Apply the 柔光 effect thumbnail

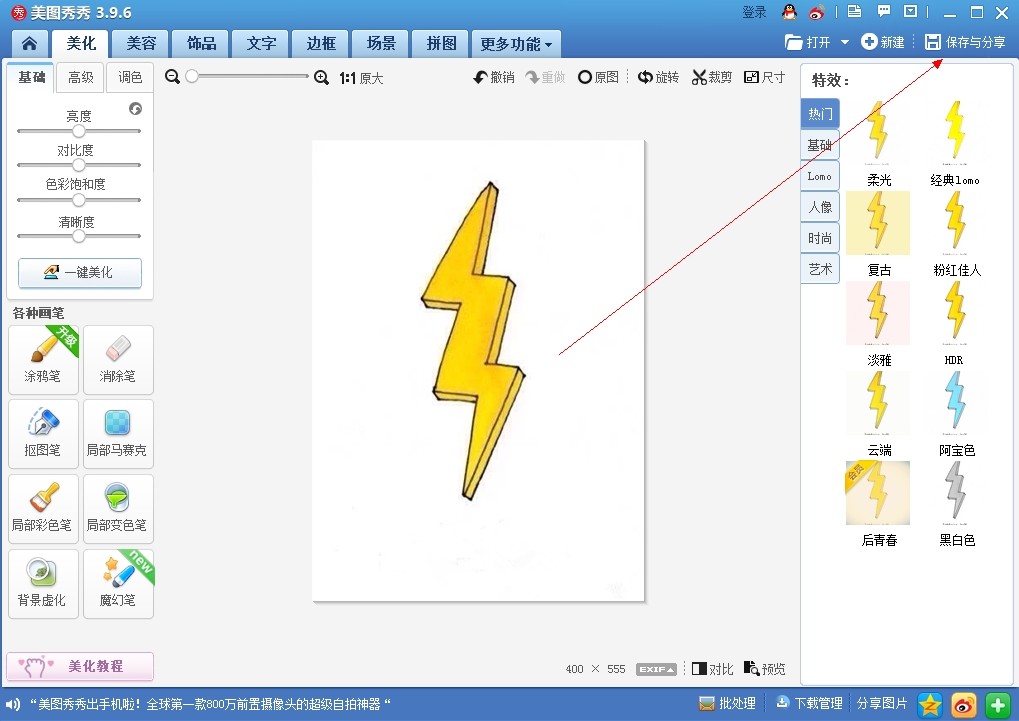click(878, 133)
